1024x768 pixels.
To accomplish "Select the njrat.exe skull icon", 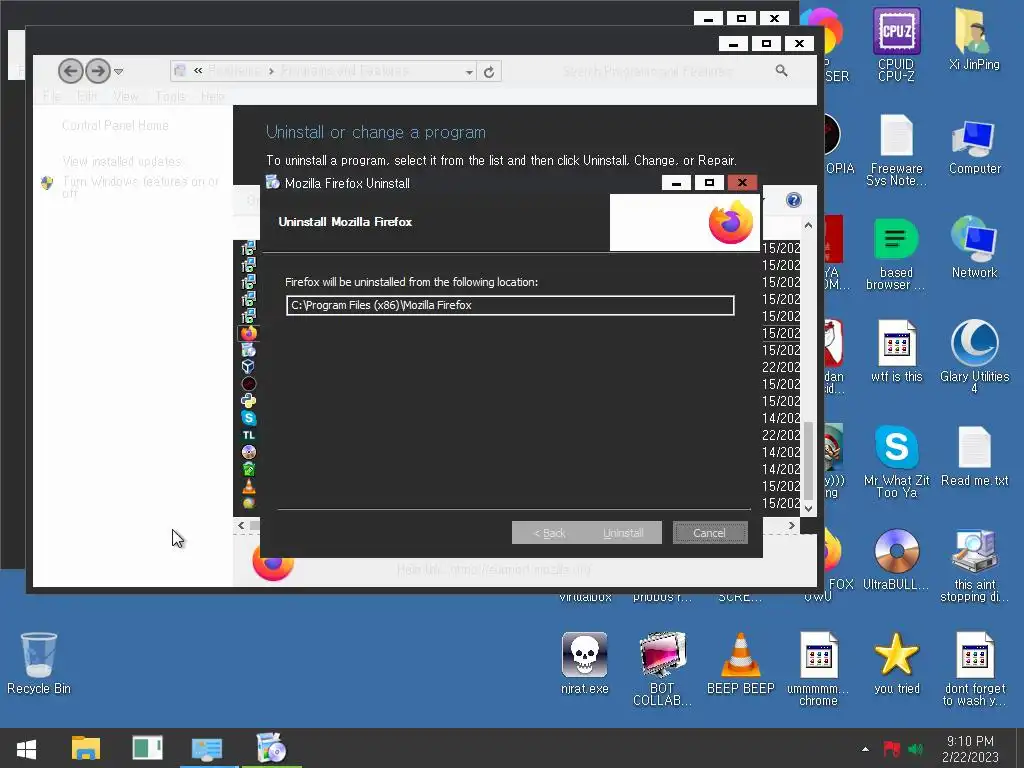I will 584,663.
